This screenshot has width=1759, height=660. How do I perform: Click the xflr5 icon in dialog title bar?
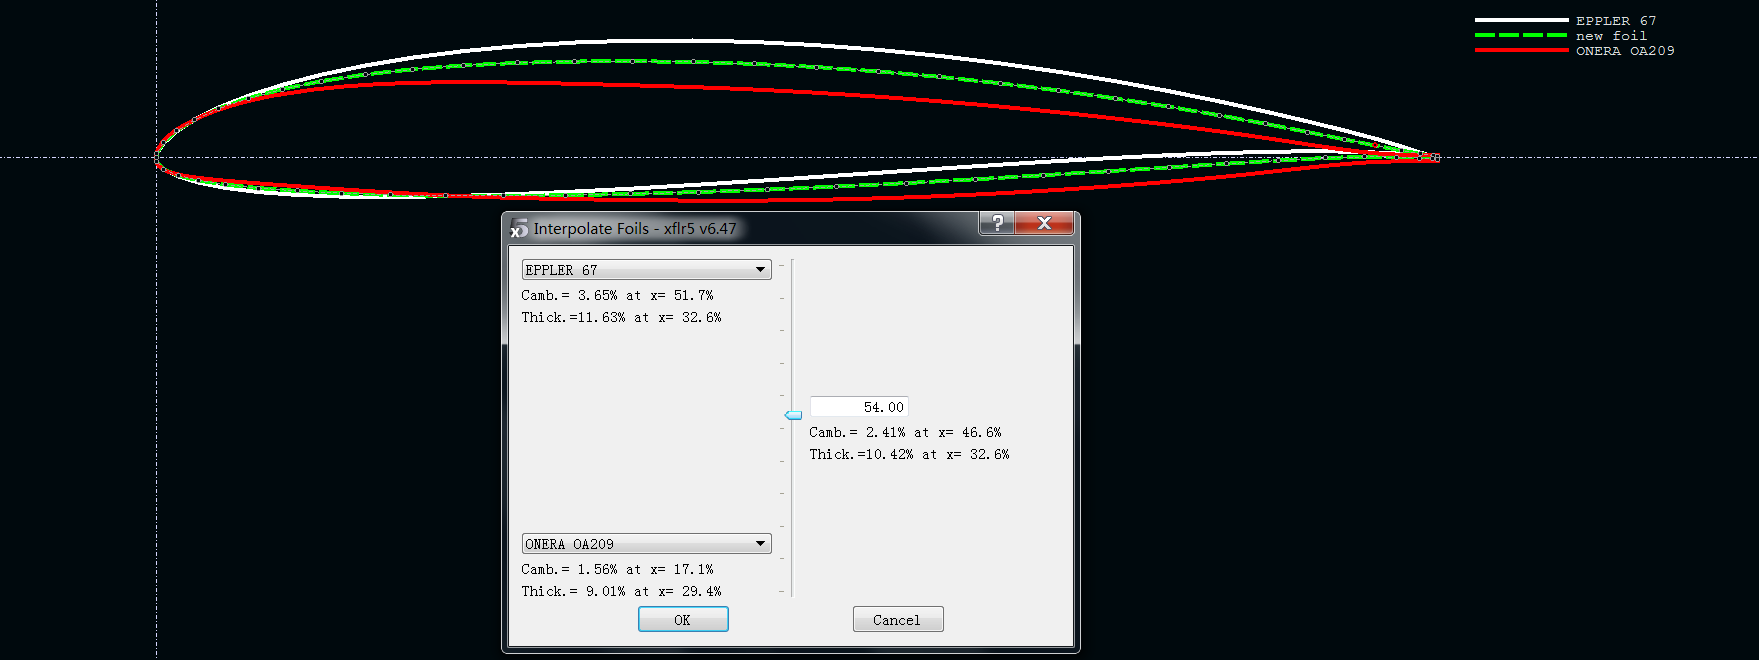coord(518,228)
